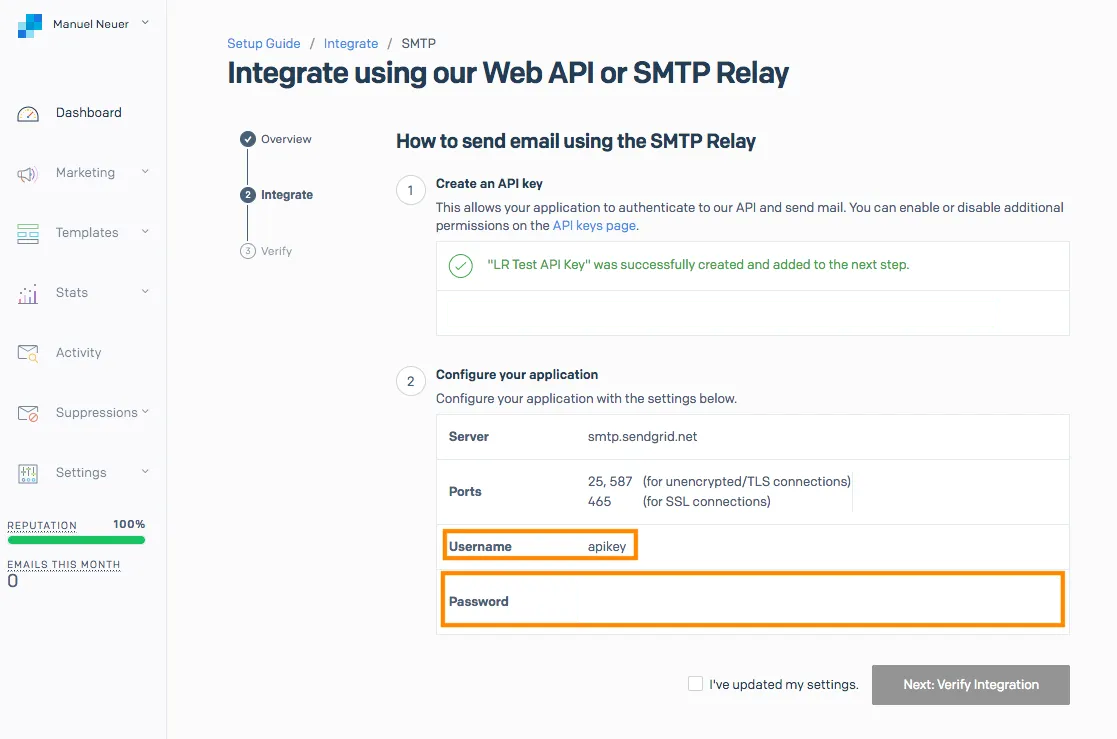
Task: Click the Integrate step 2 circle icon
Action: 248,195
